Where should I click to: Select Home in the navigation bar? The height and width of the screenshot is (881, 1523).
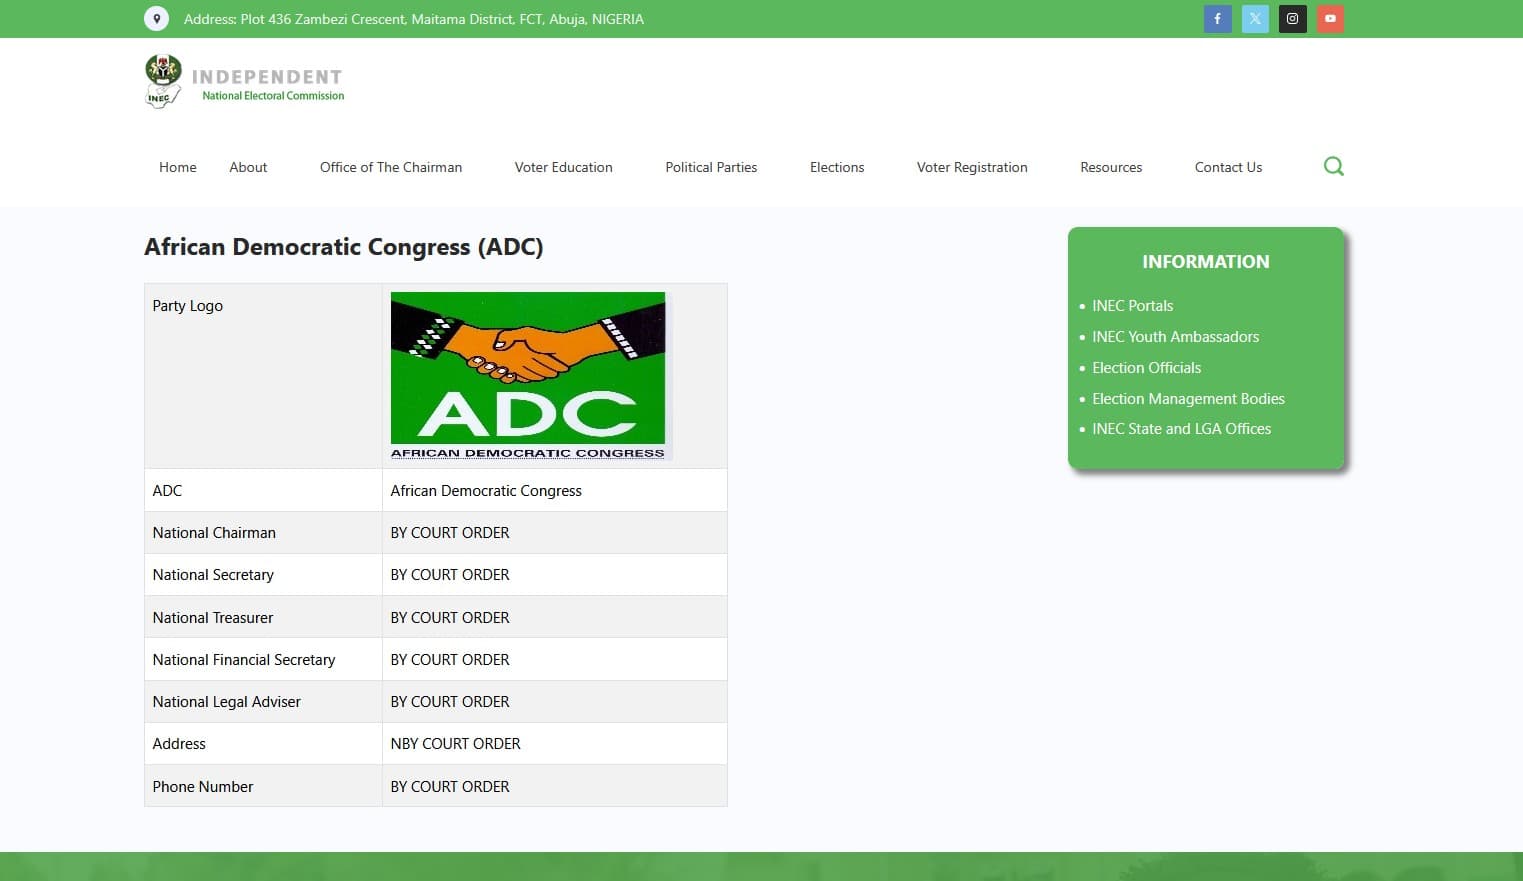(x=177, y=167)
